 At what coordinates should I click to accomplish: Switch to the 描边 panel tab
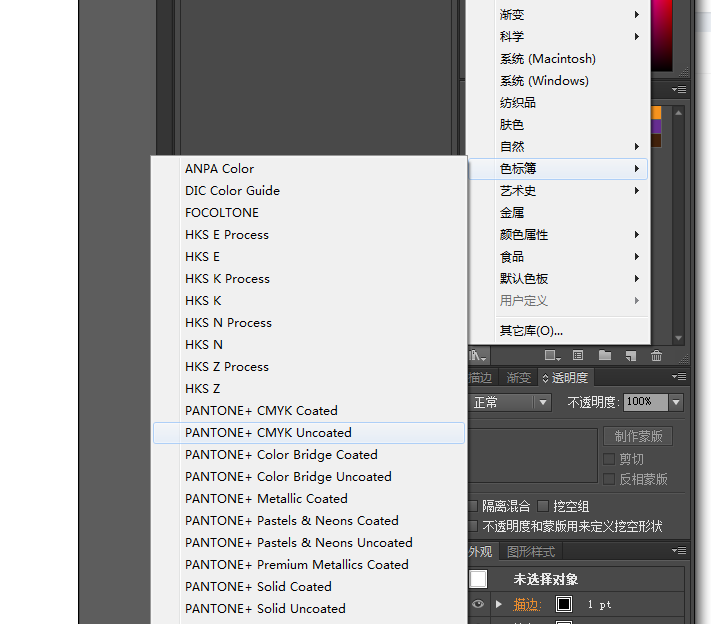pos(482,377)
